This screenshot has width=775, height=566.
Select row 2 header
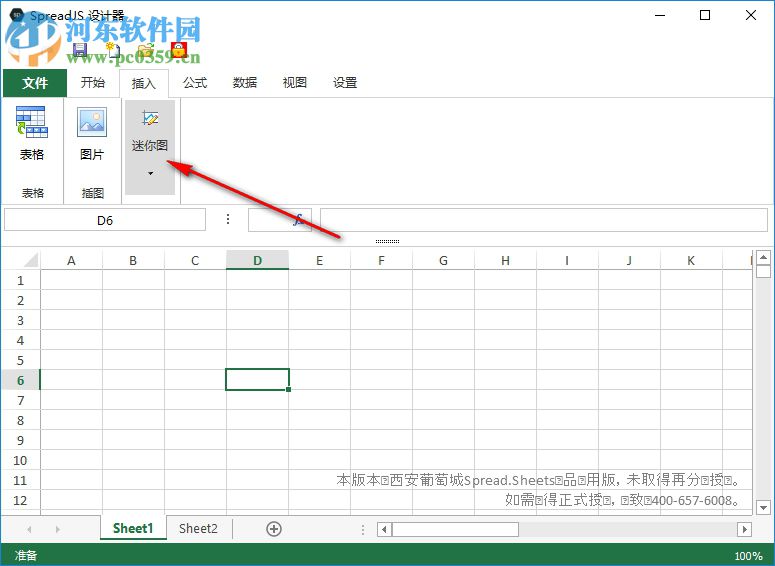tap(20, 300)
